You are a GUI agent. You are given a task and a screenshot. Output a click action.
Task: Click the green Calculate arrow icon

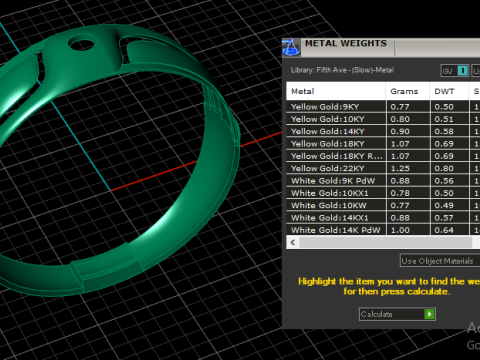(429, 314)
